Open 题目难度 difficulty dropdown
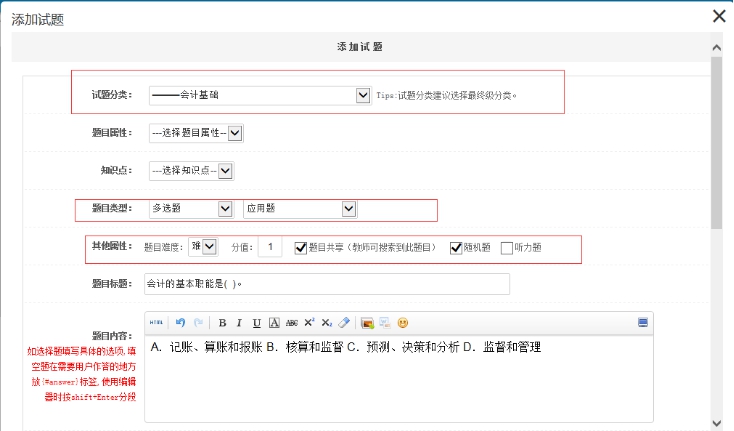 (203, 247)
